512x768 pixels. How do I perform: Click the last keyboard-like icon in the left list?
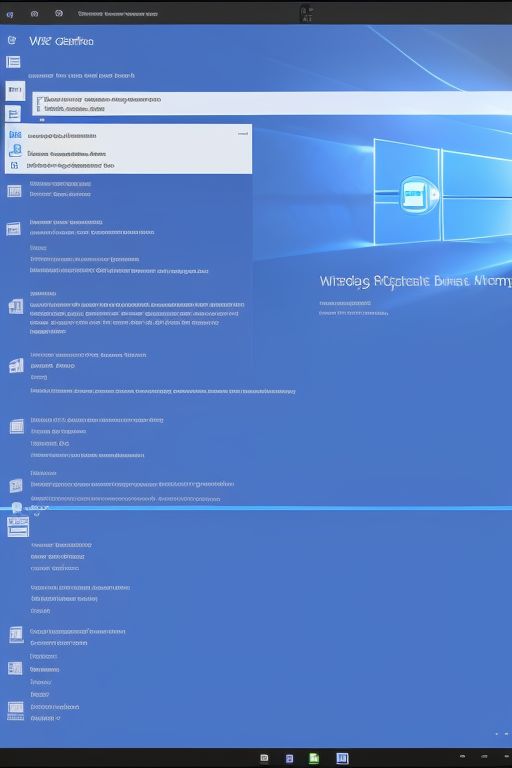[x=15, y=711]
